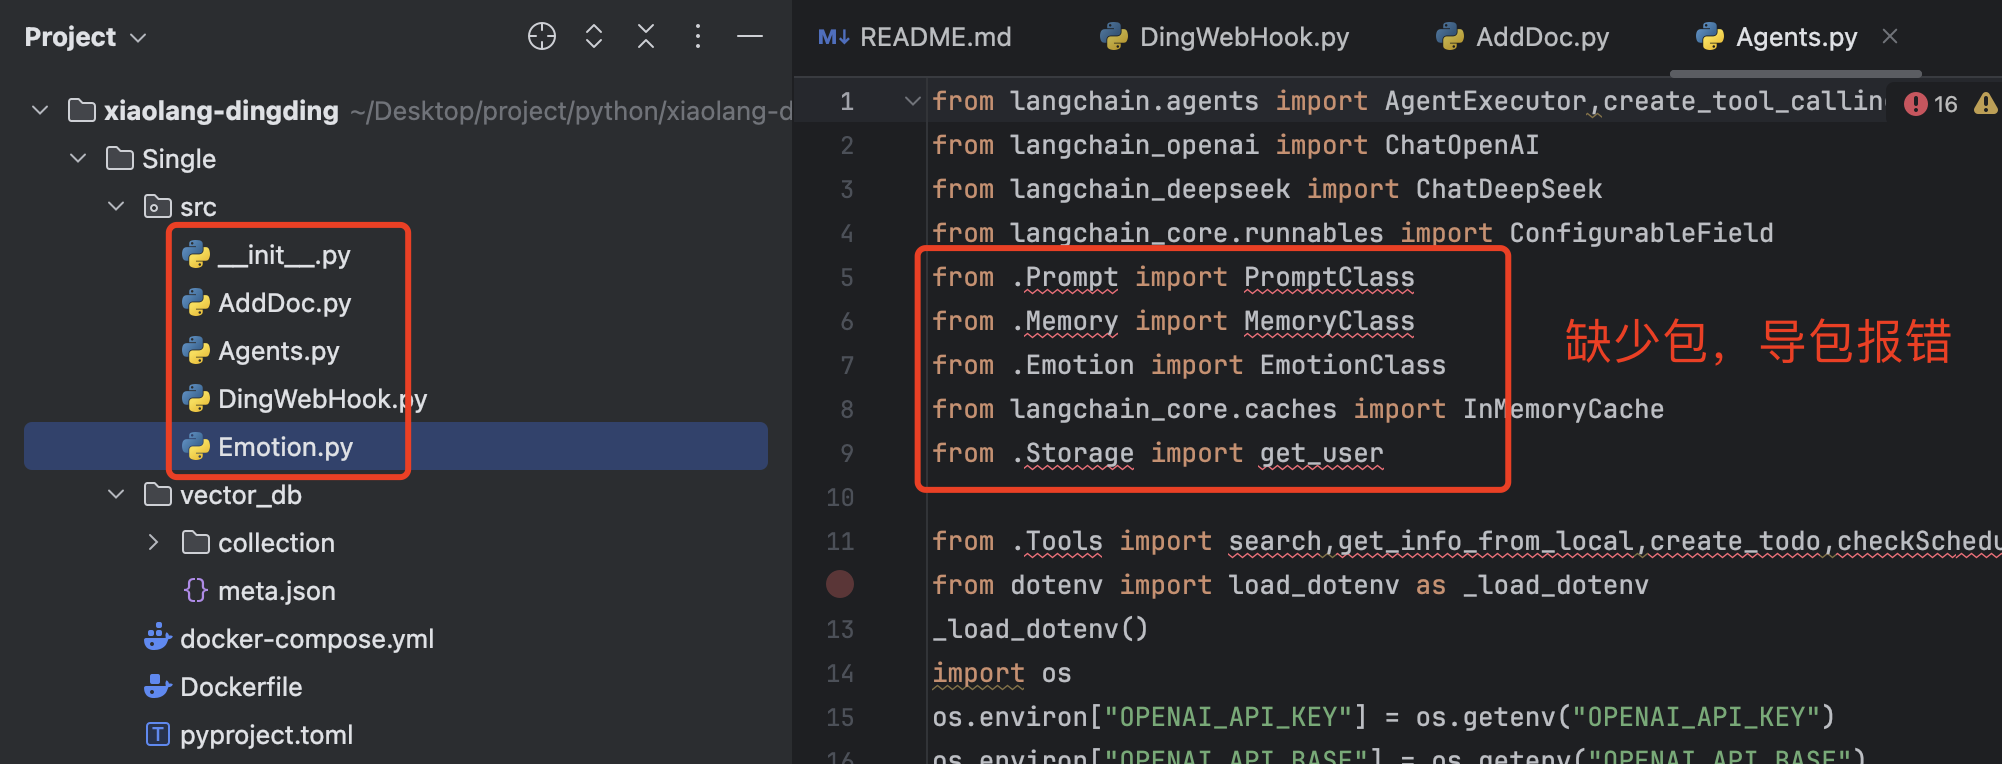Switch to the DingWebHook.py tab
The height and width of the screenshot is (764, 2002).
click(1225, 37)
